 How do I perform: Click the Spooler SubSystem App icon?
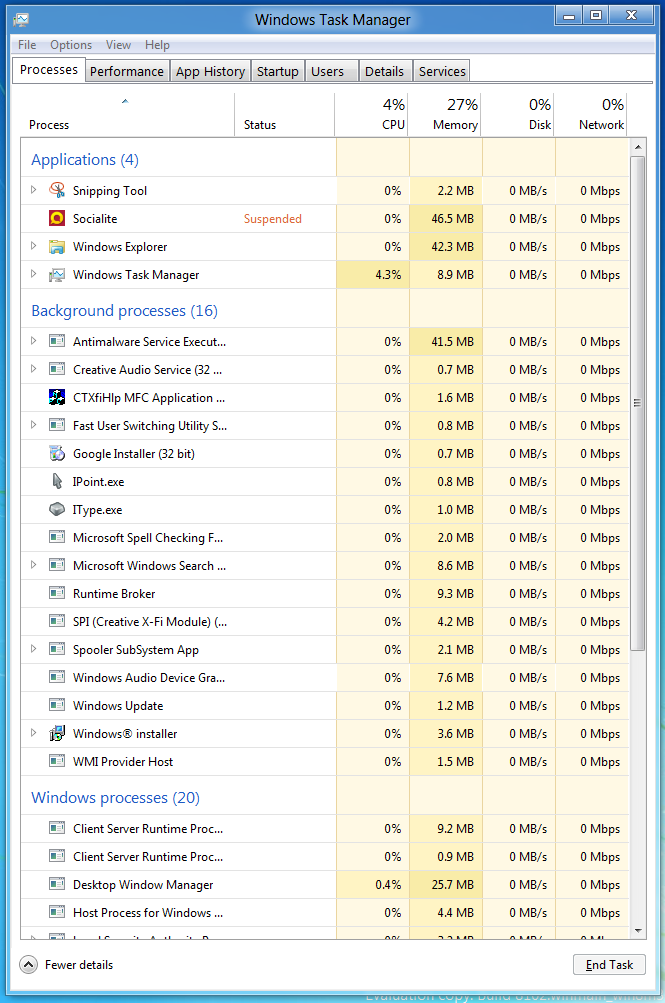[x=57, y=649]
